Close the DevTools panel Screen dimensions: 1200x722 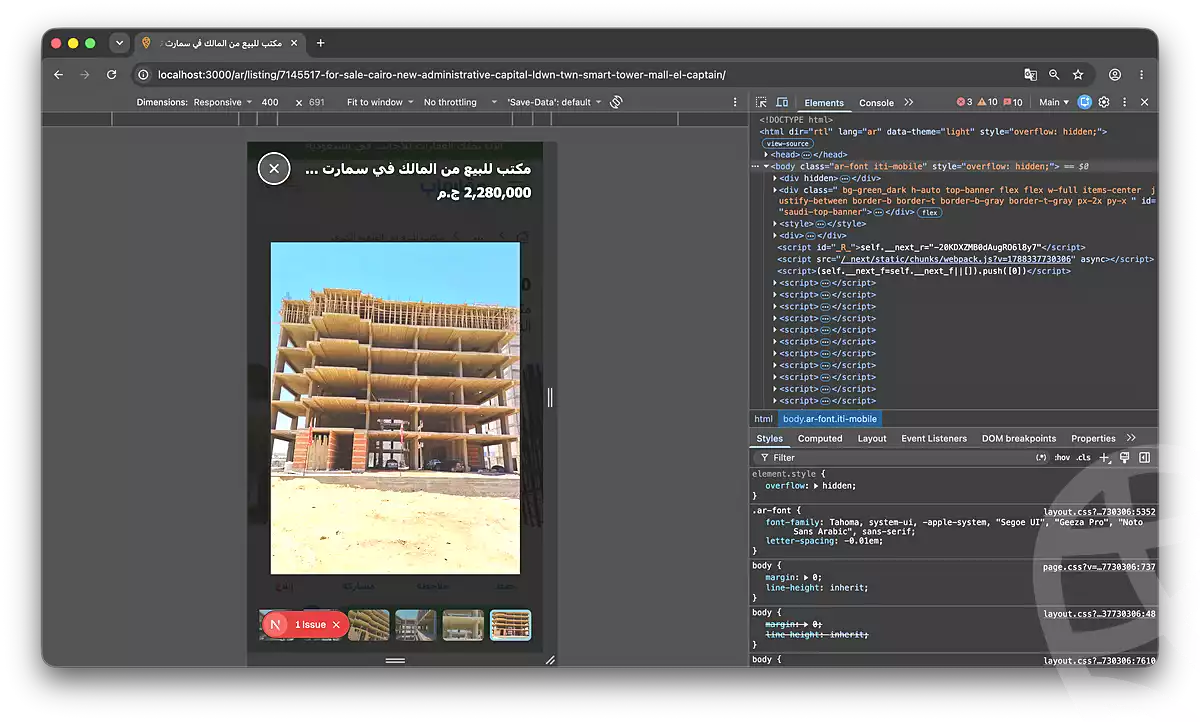coord(1145,102)
